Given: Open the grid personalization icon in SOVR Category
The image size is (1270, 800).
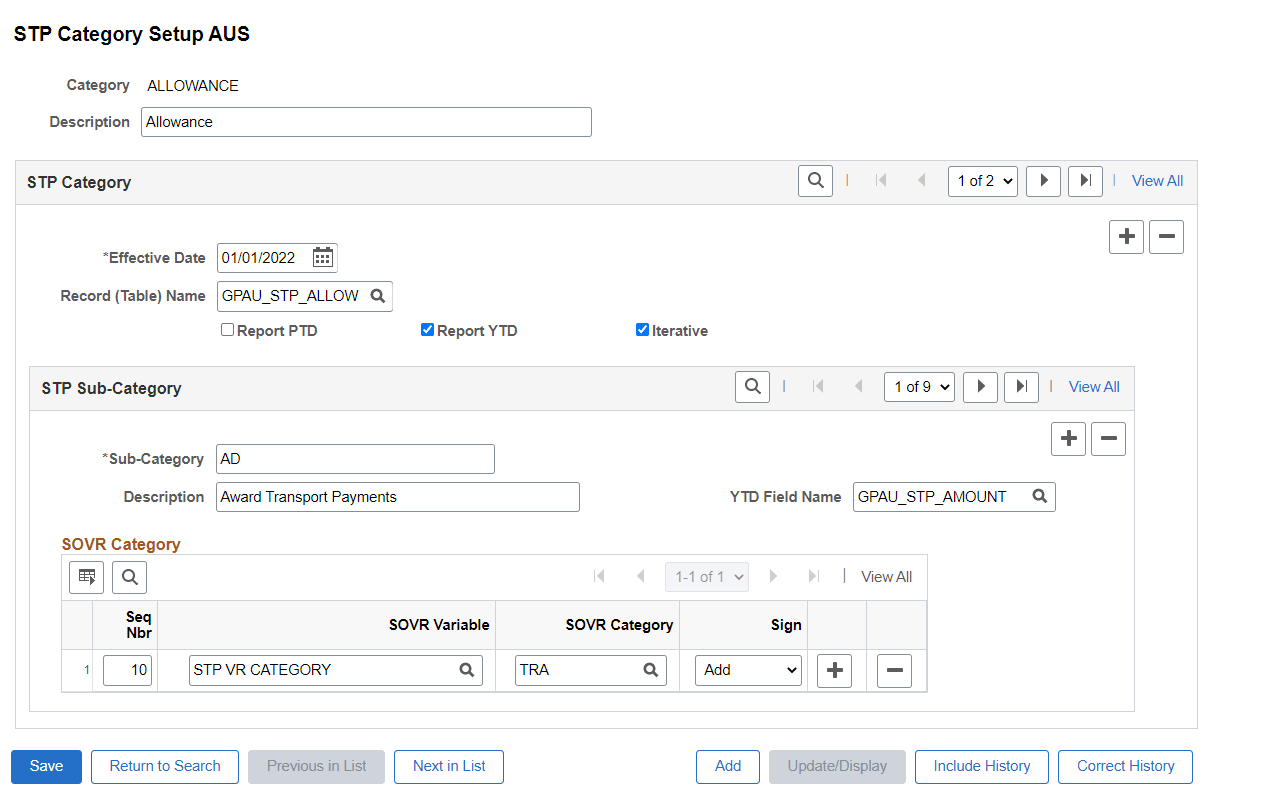Looking at the screenshot, I should (86, 577).
